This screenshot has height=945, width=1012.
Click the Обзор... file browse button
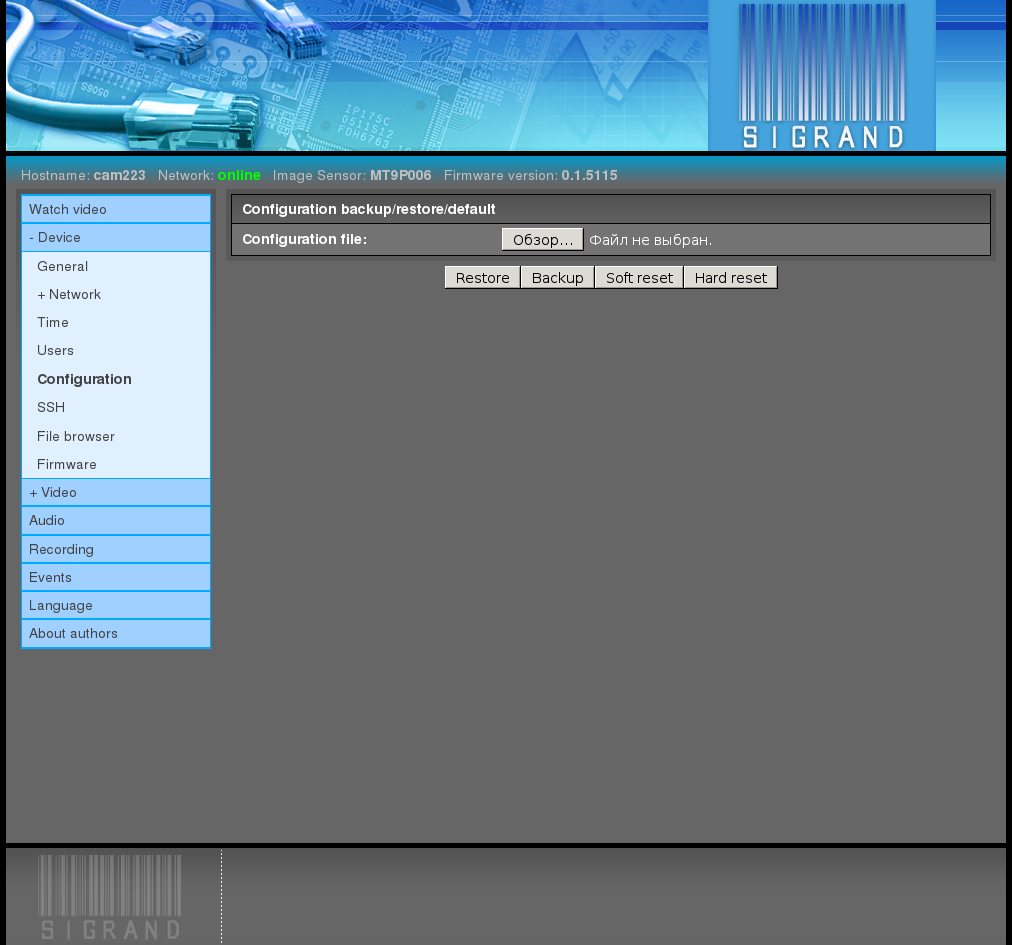(543, 239)
